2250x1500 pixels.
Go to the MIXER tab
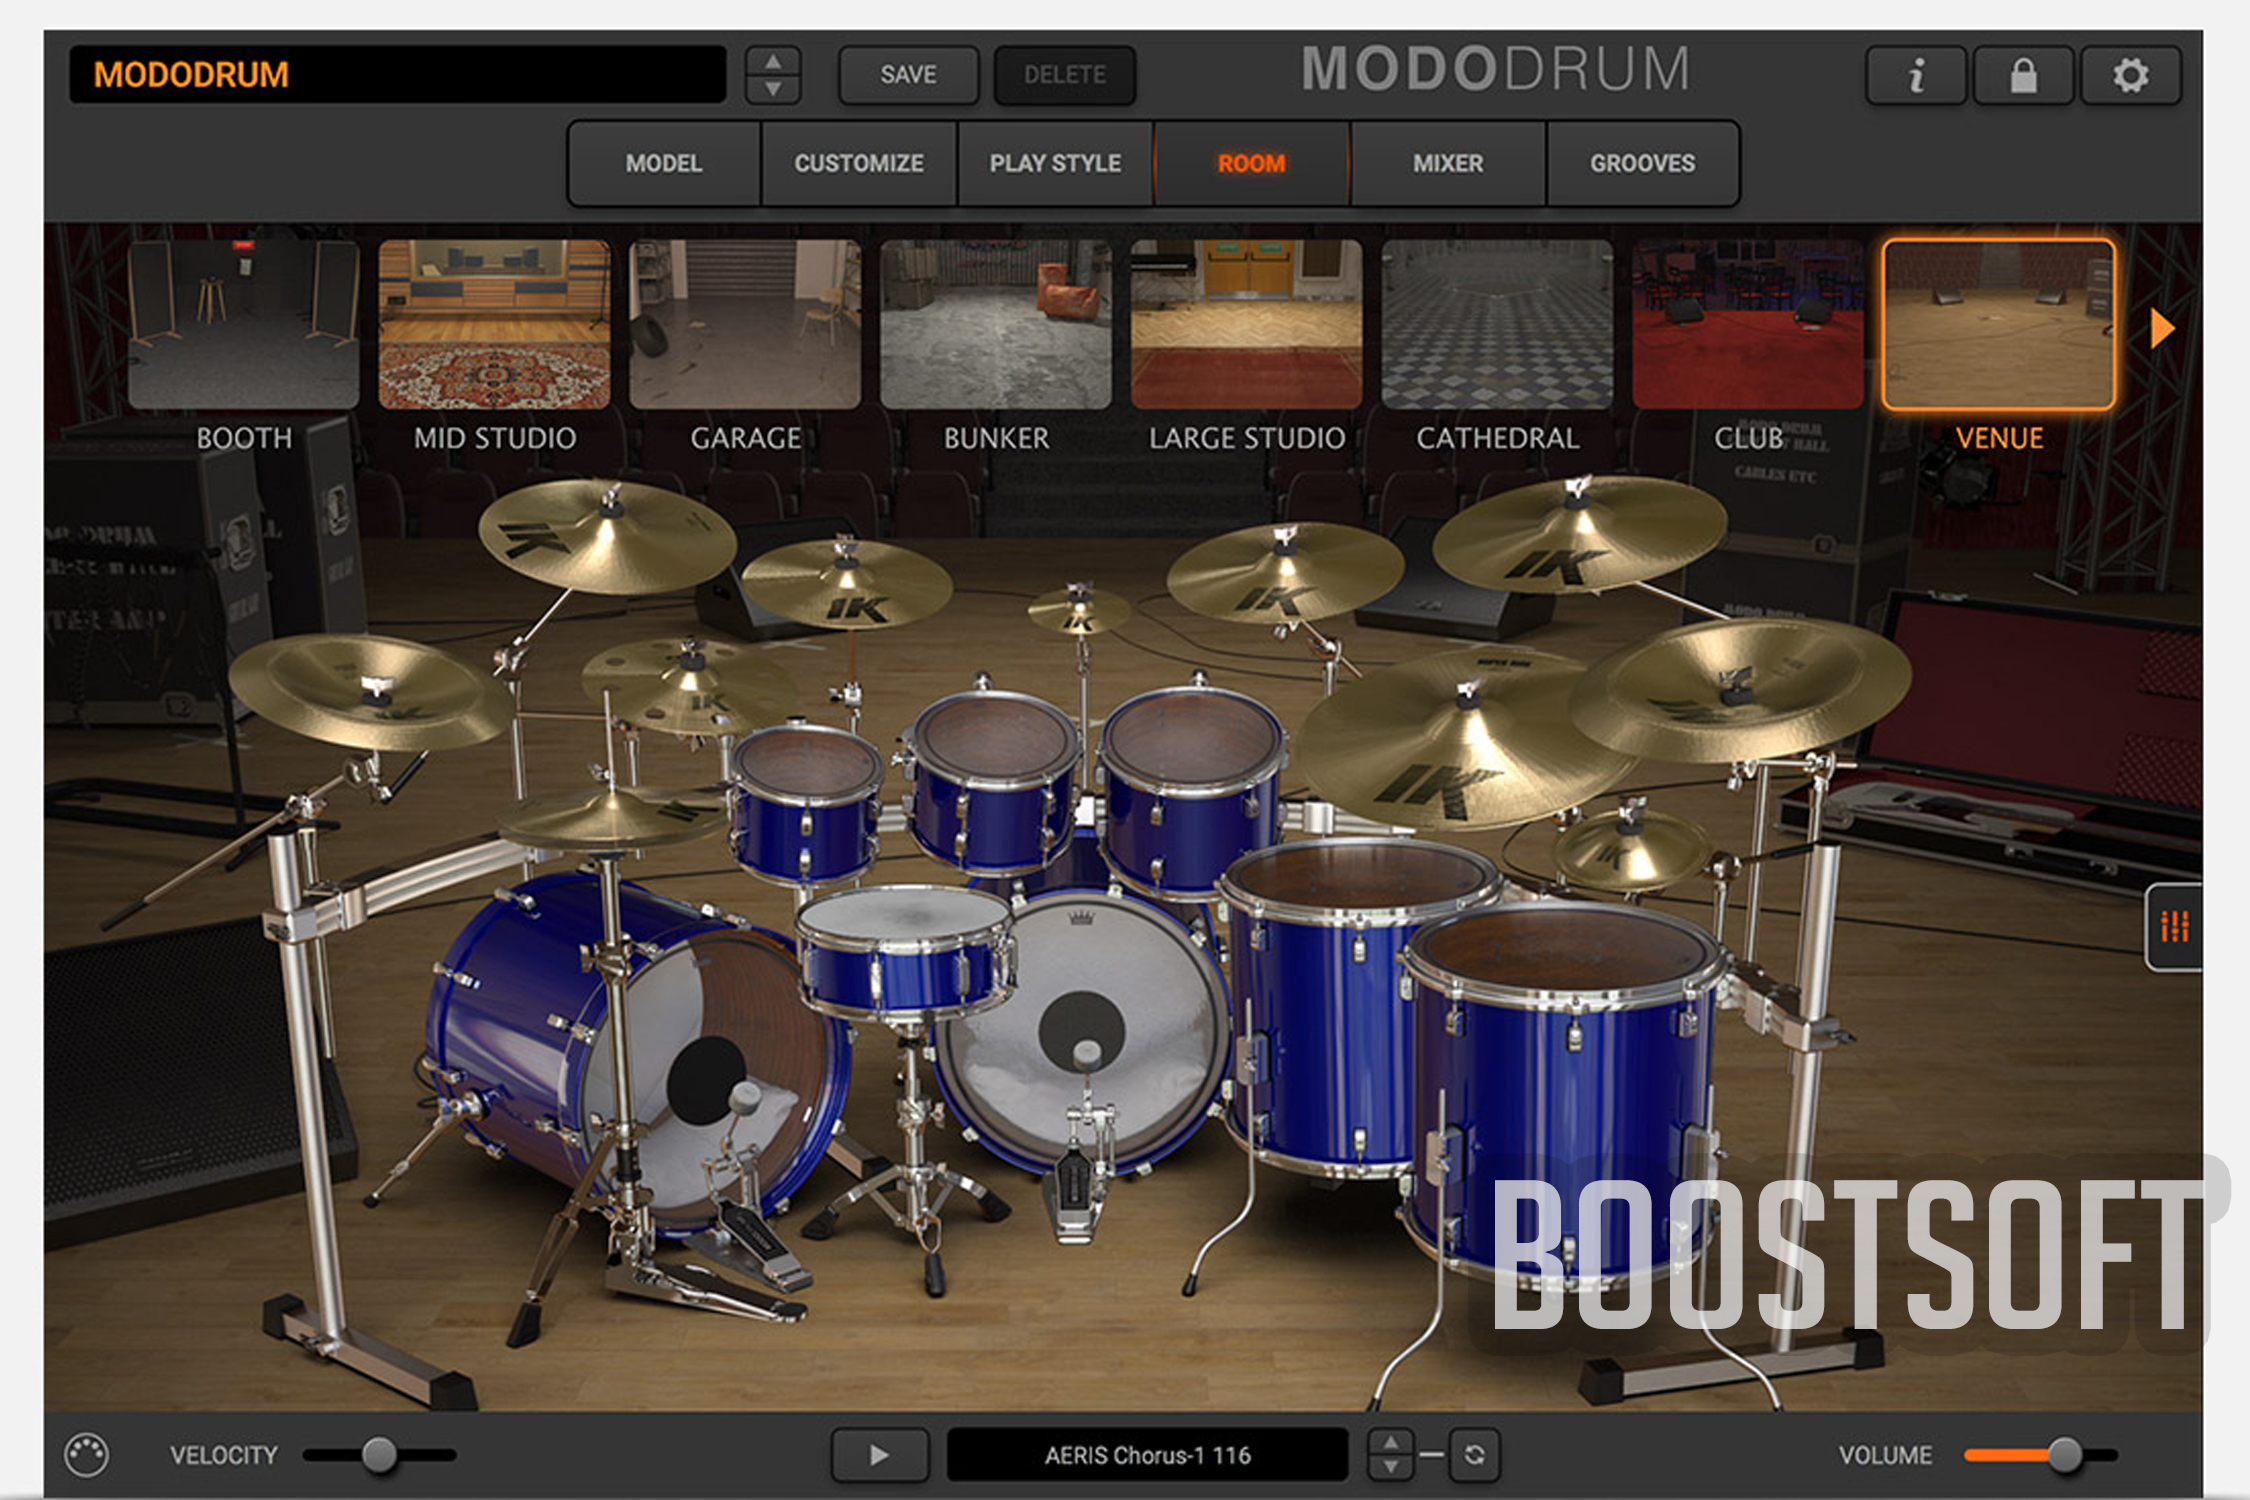[x=1448, y=163]
